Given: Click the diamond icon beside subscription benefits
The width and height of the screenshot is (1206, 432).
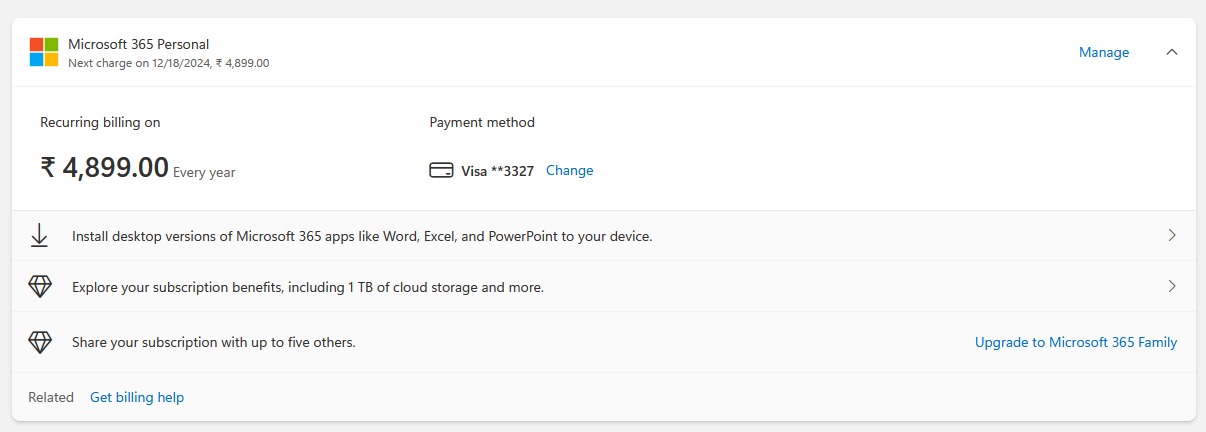Looking at the screenshot, I should [39, 287].
